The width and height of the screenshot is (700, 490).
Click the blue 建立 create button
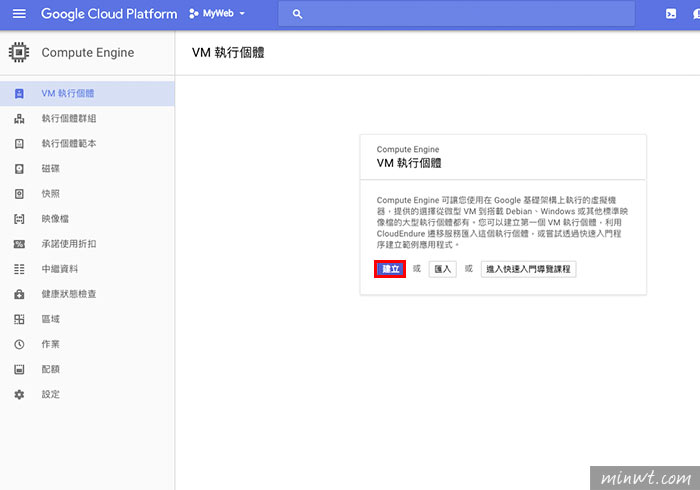[390, 269]
